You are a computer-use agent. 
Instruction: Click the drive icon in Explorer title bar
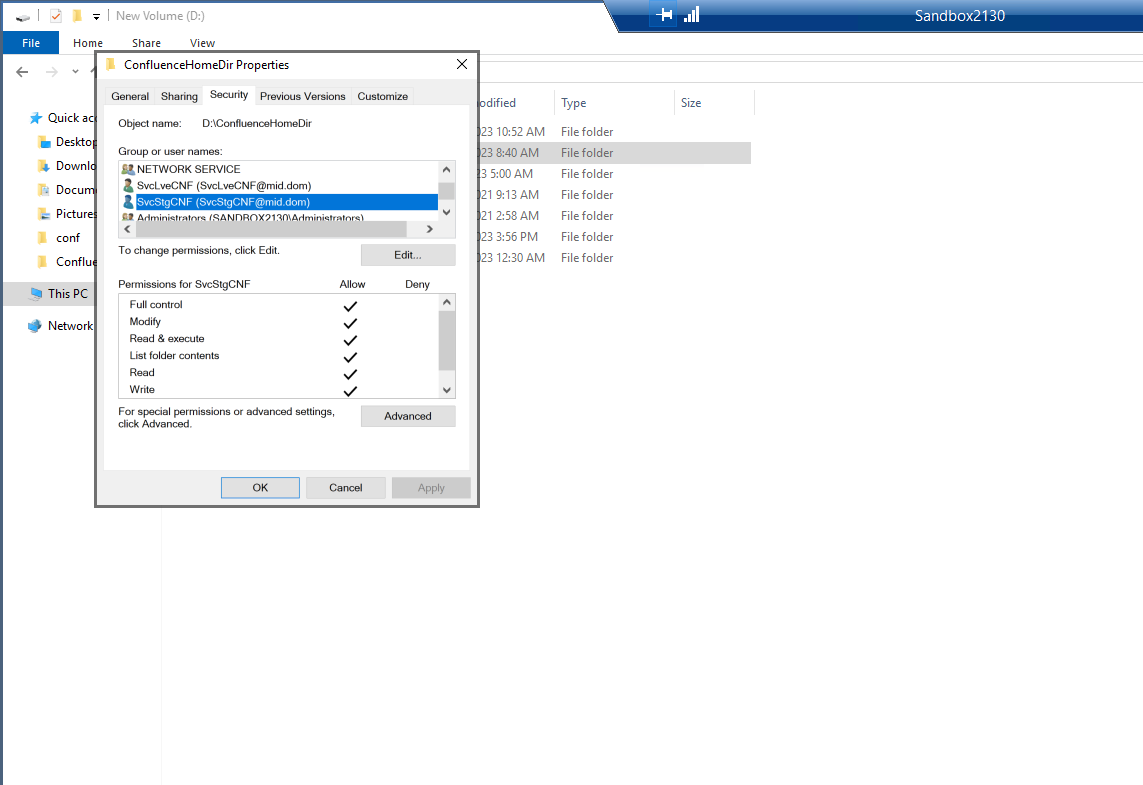click(23, 16)
